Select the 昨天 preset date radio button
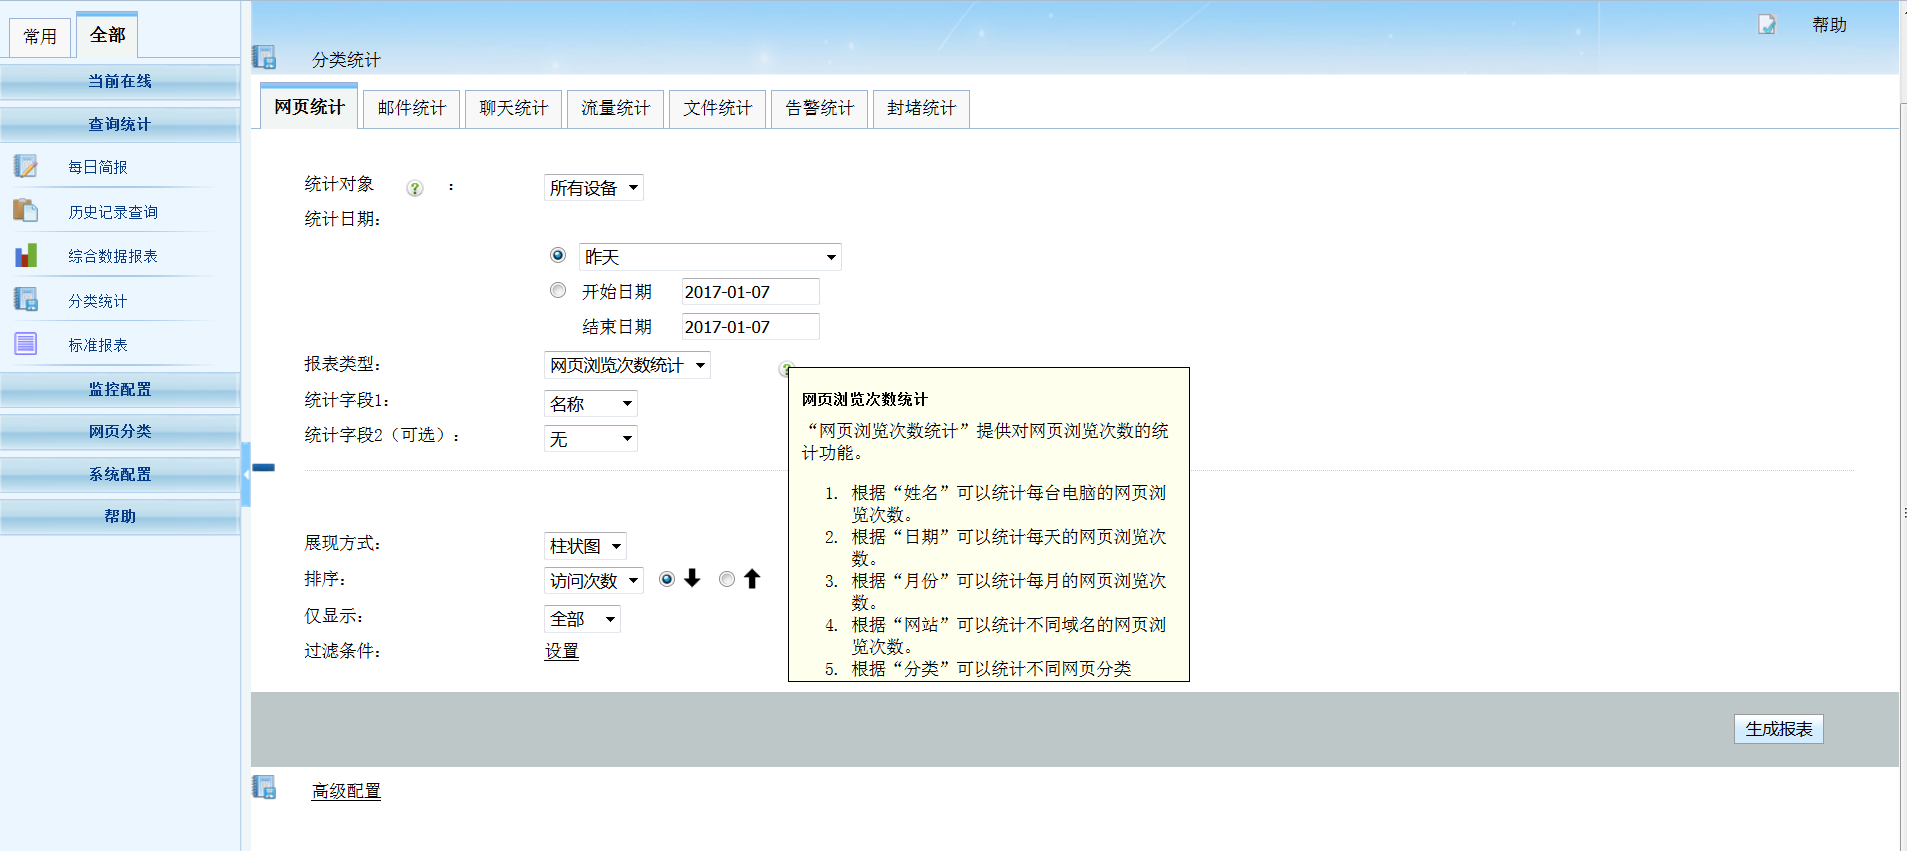The width and height of the screenshot is (1907, 851). tap(558, 256)
